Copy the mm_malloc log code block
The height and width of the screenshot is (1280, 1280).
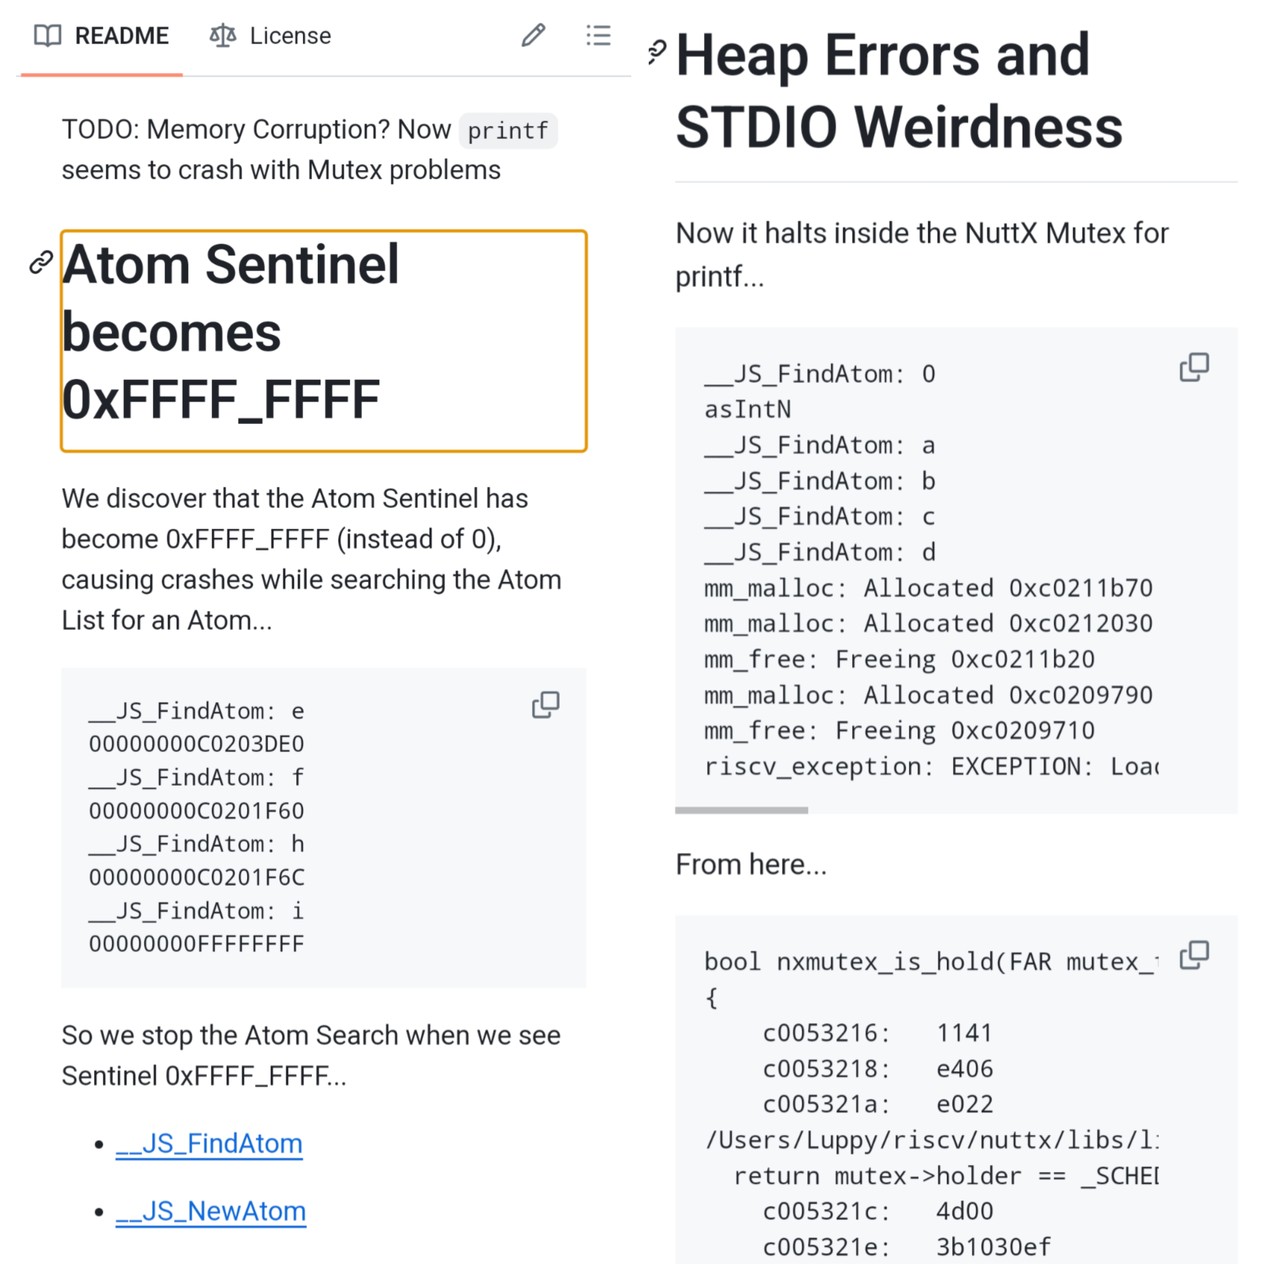[1194, 367]
